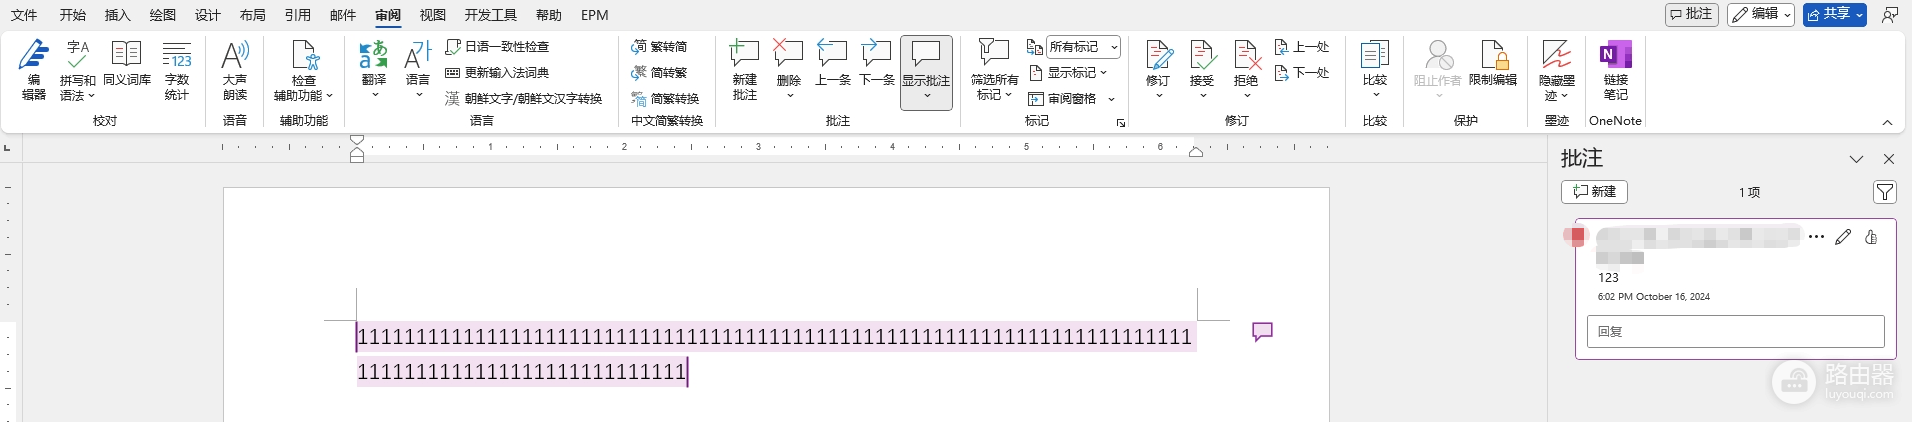Open the 语言 language options

(x=418, y=70)
